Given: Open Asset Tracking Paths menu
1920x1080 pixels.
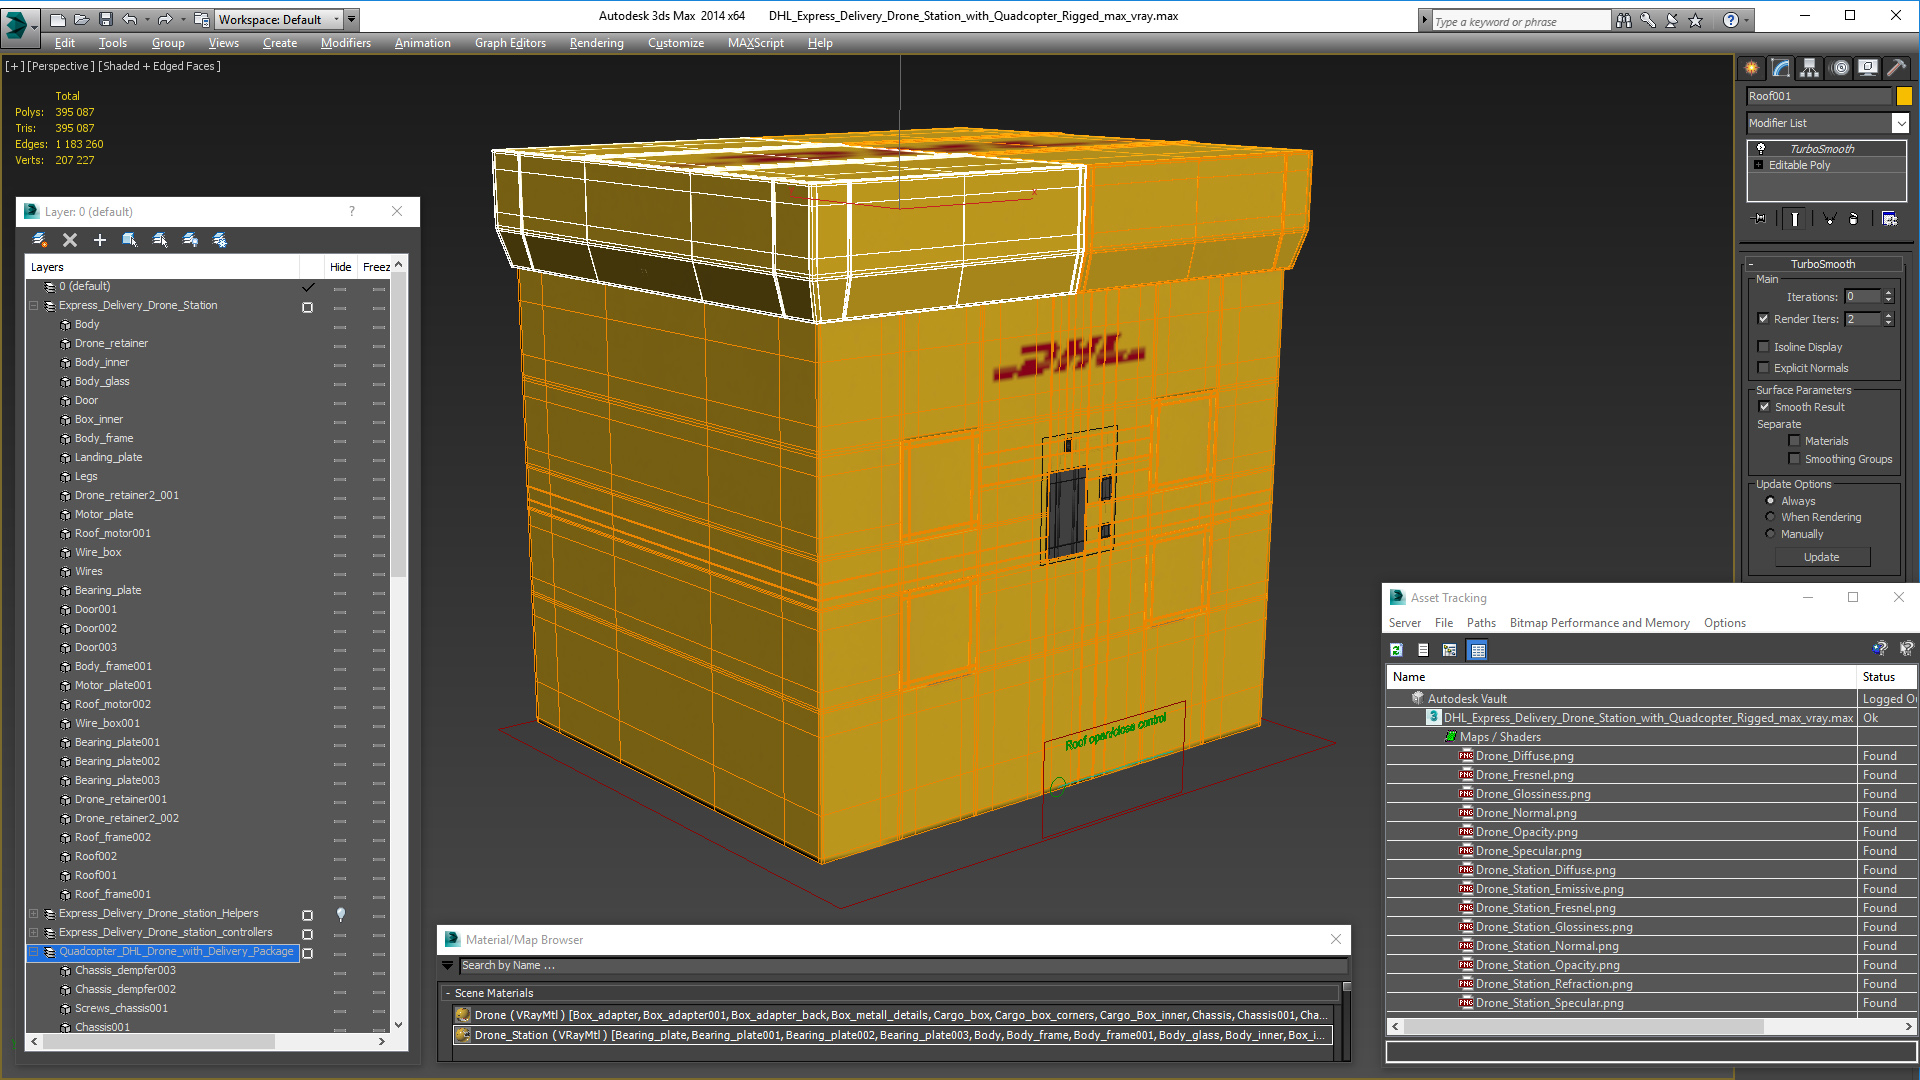Looking at the screenshot, I should pyautogui.click(x=1481, y=623).
